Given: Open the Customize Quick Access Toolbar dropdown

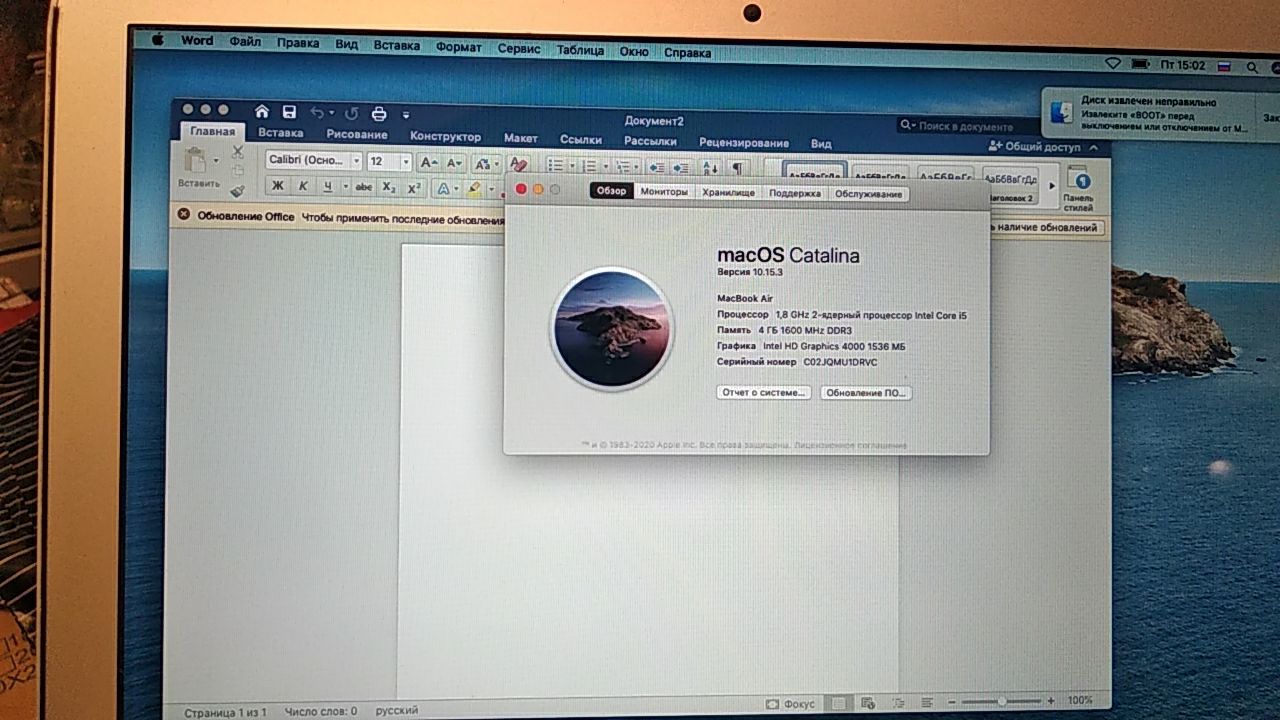Looking at the screenshot, I should click(x=406, y=114).
